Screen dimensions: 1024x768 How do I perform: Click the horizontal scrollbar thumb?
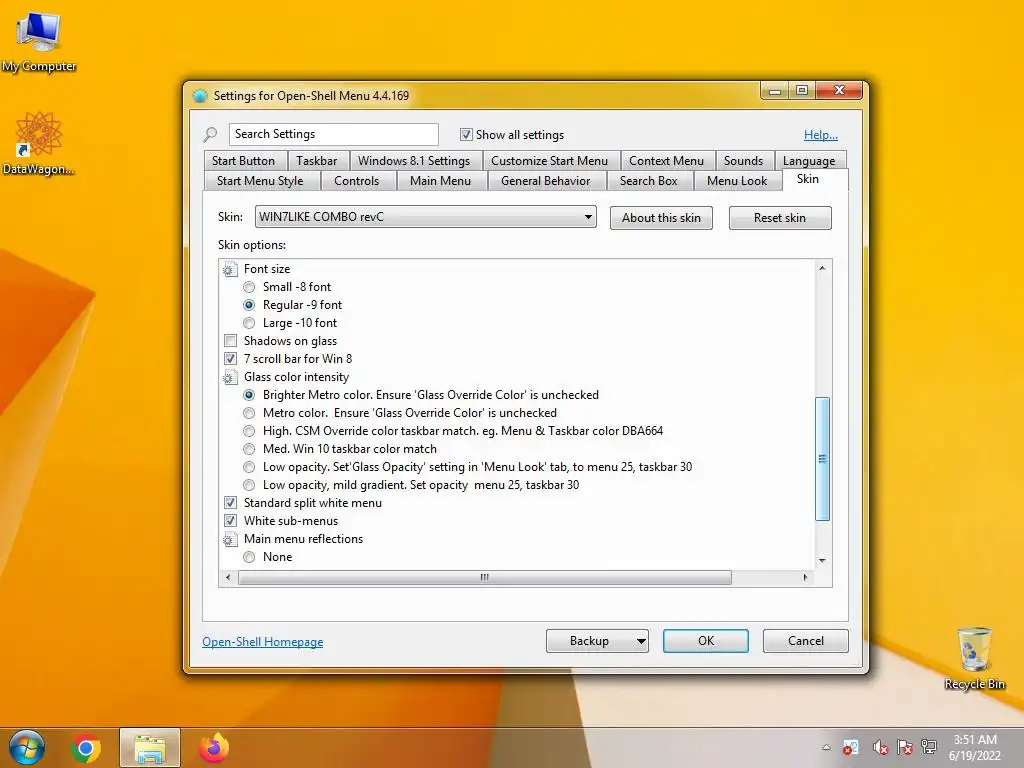[x=485, y=577]
